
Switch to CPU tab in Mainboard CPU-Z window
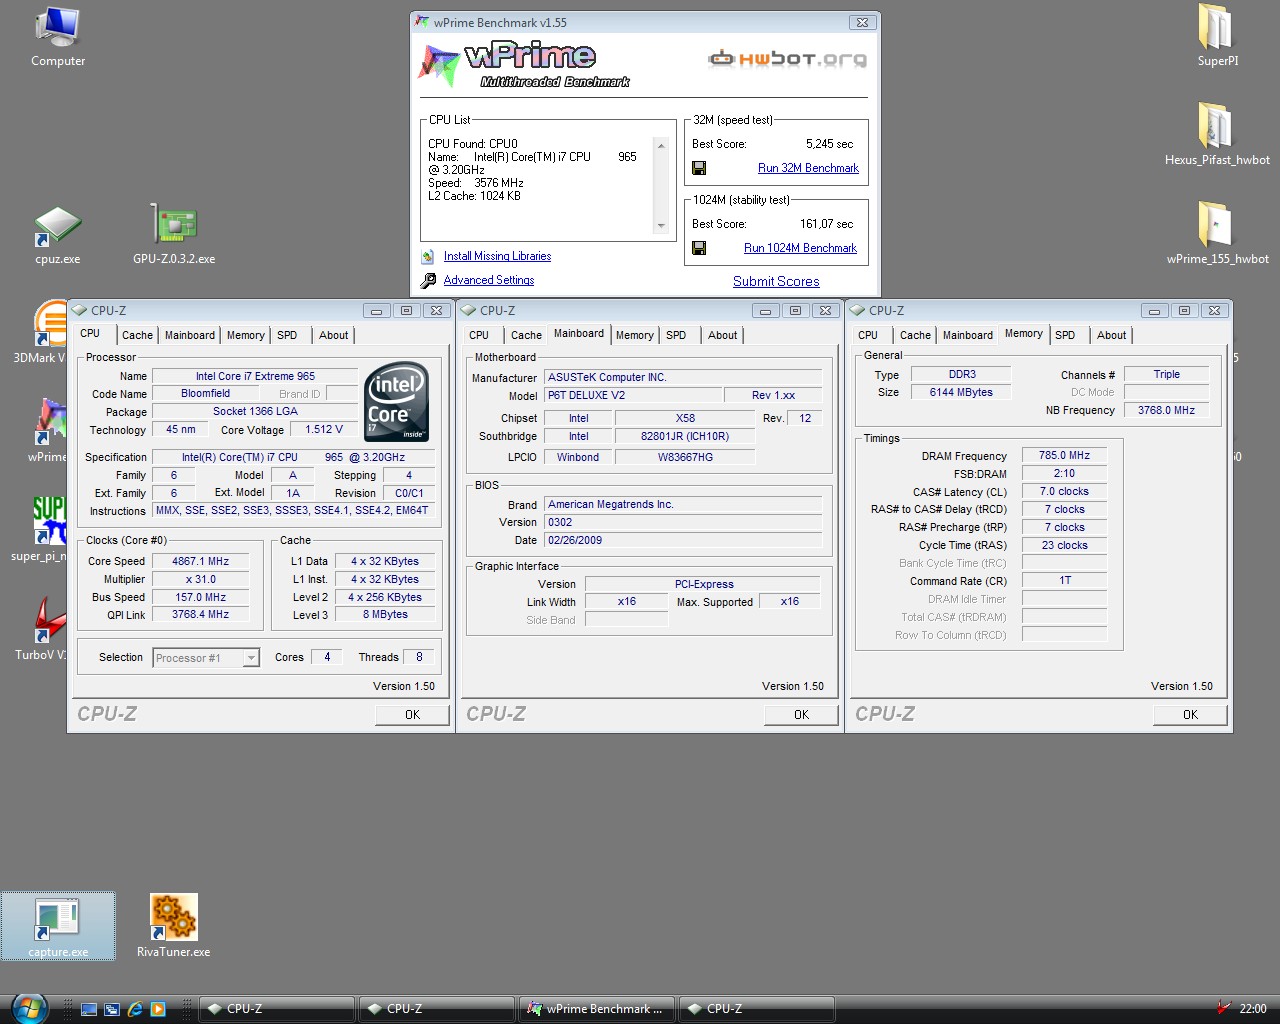pyautogui.click(x=479, y=336)
